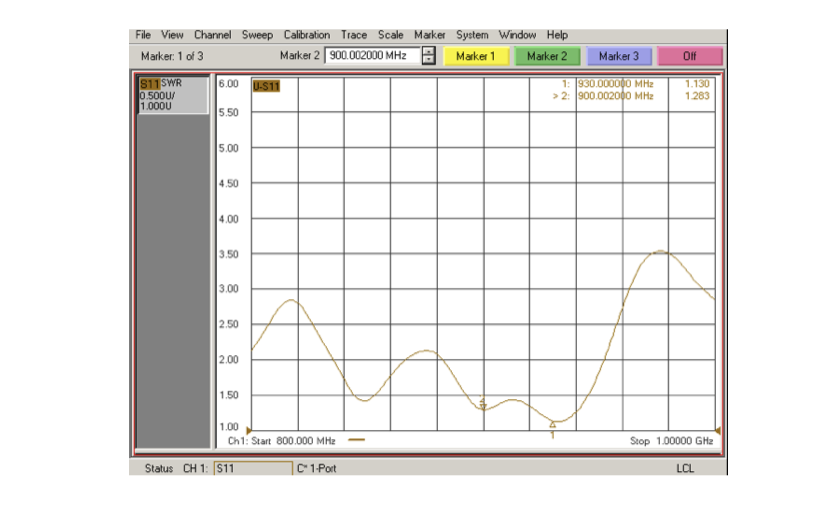
Task: Expand the Trace menu
Action: (x=354, y=35)
